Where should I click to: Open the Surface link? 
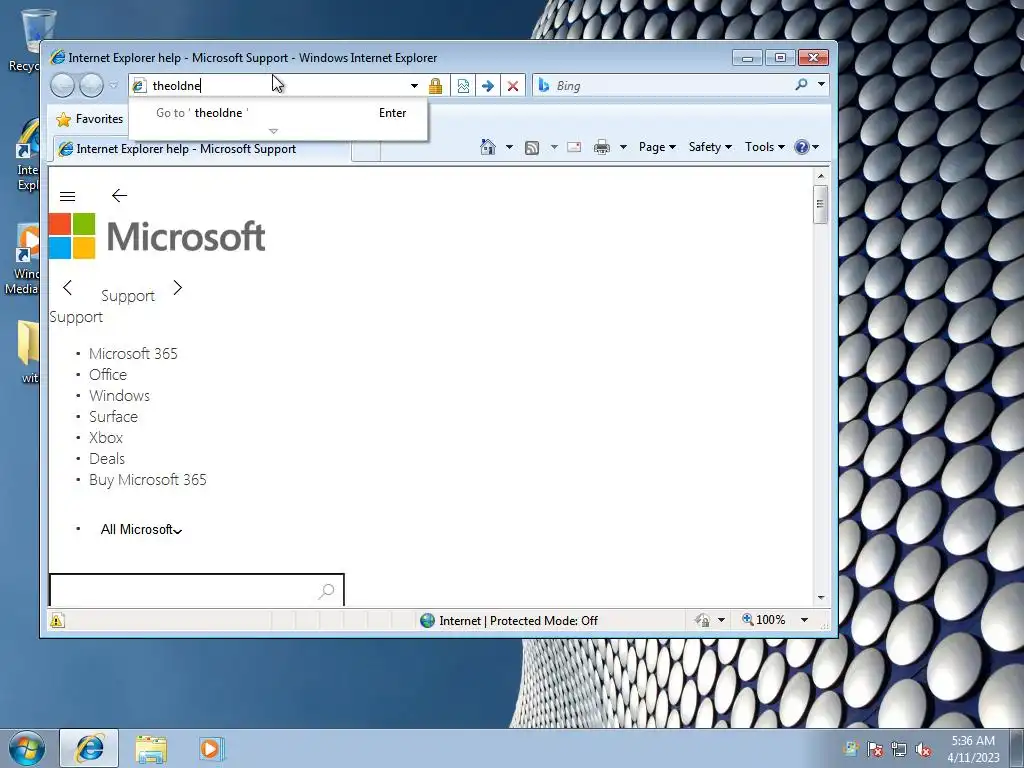pos(113,416)
